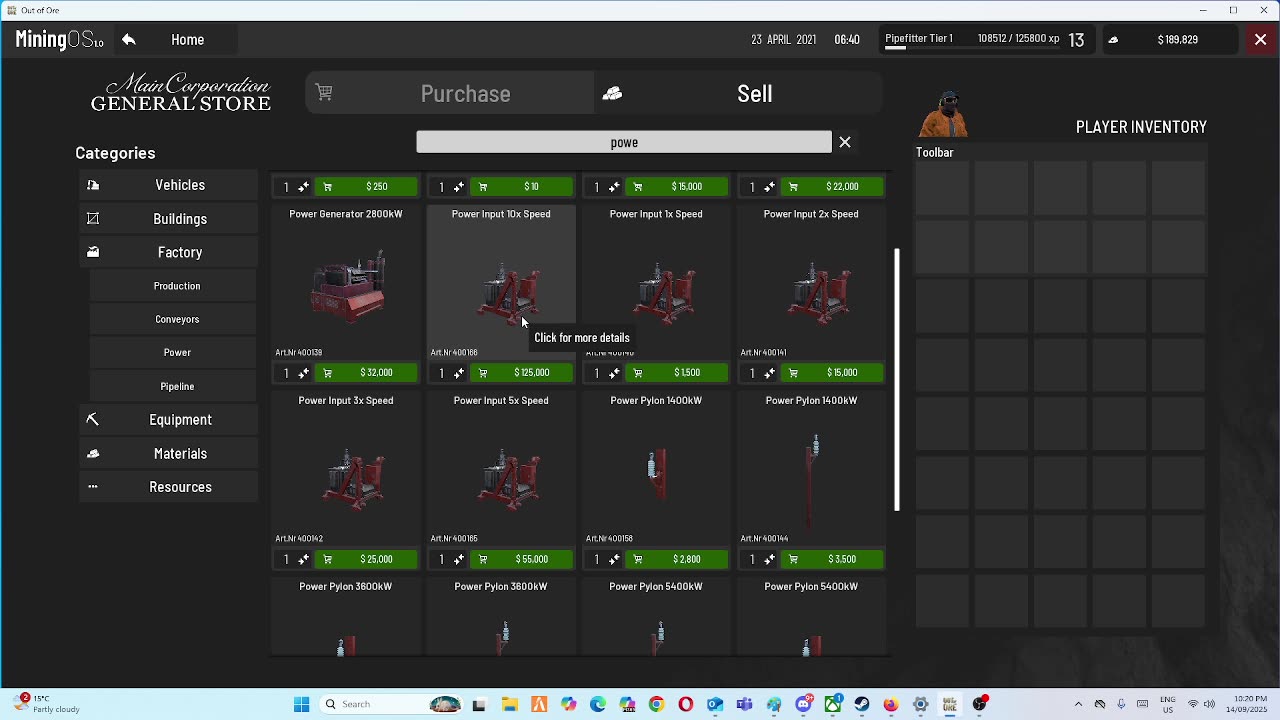1280x720 pixels.
Task: Open Firefox from the taskbar
Action: [x=891, y=704]
